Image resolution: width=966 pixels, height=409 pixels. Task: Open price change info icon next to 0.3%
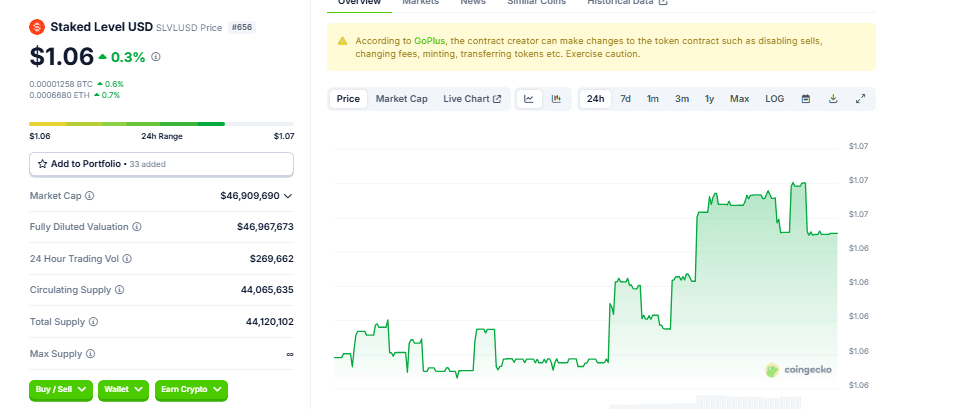[x=156, y=57]
